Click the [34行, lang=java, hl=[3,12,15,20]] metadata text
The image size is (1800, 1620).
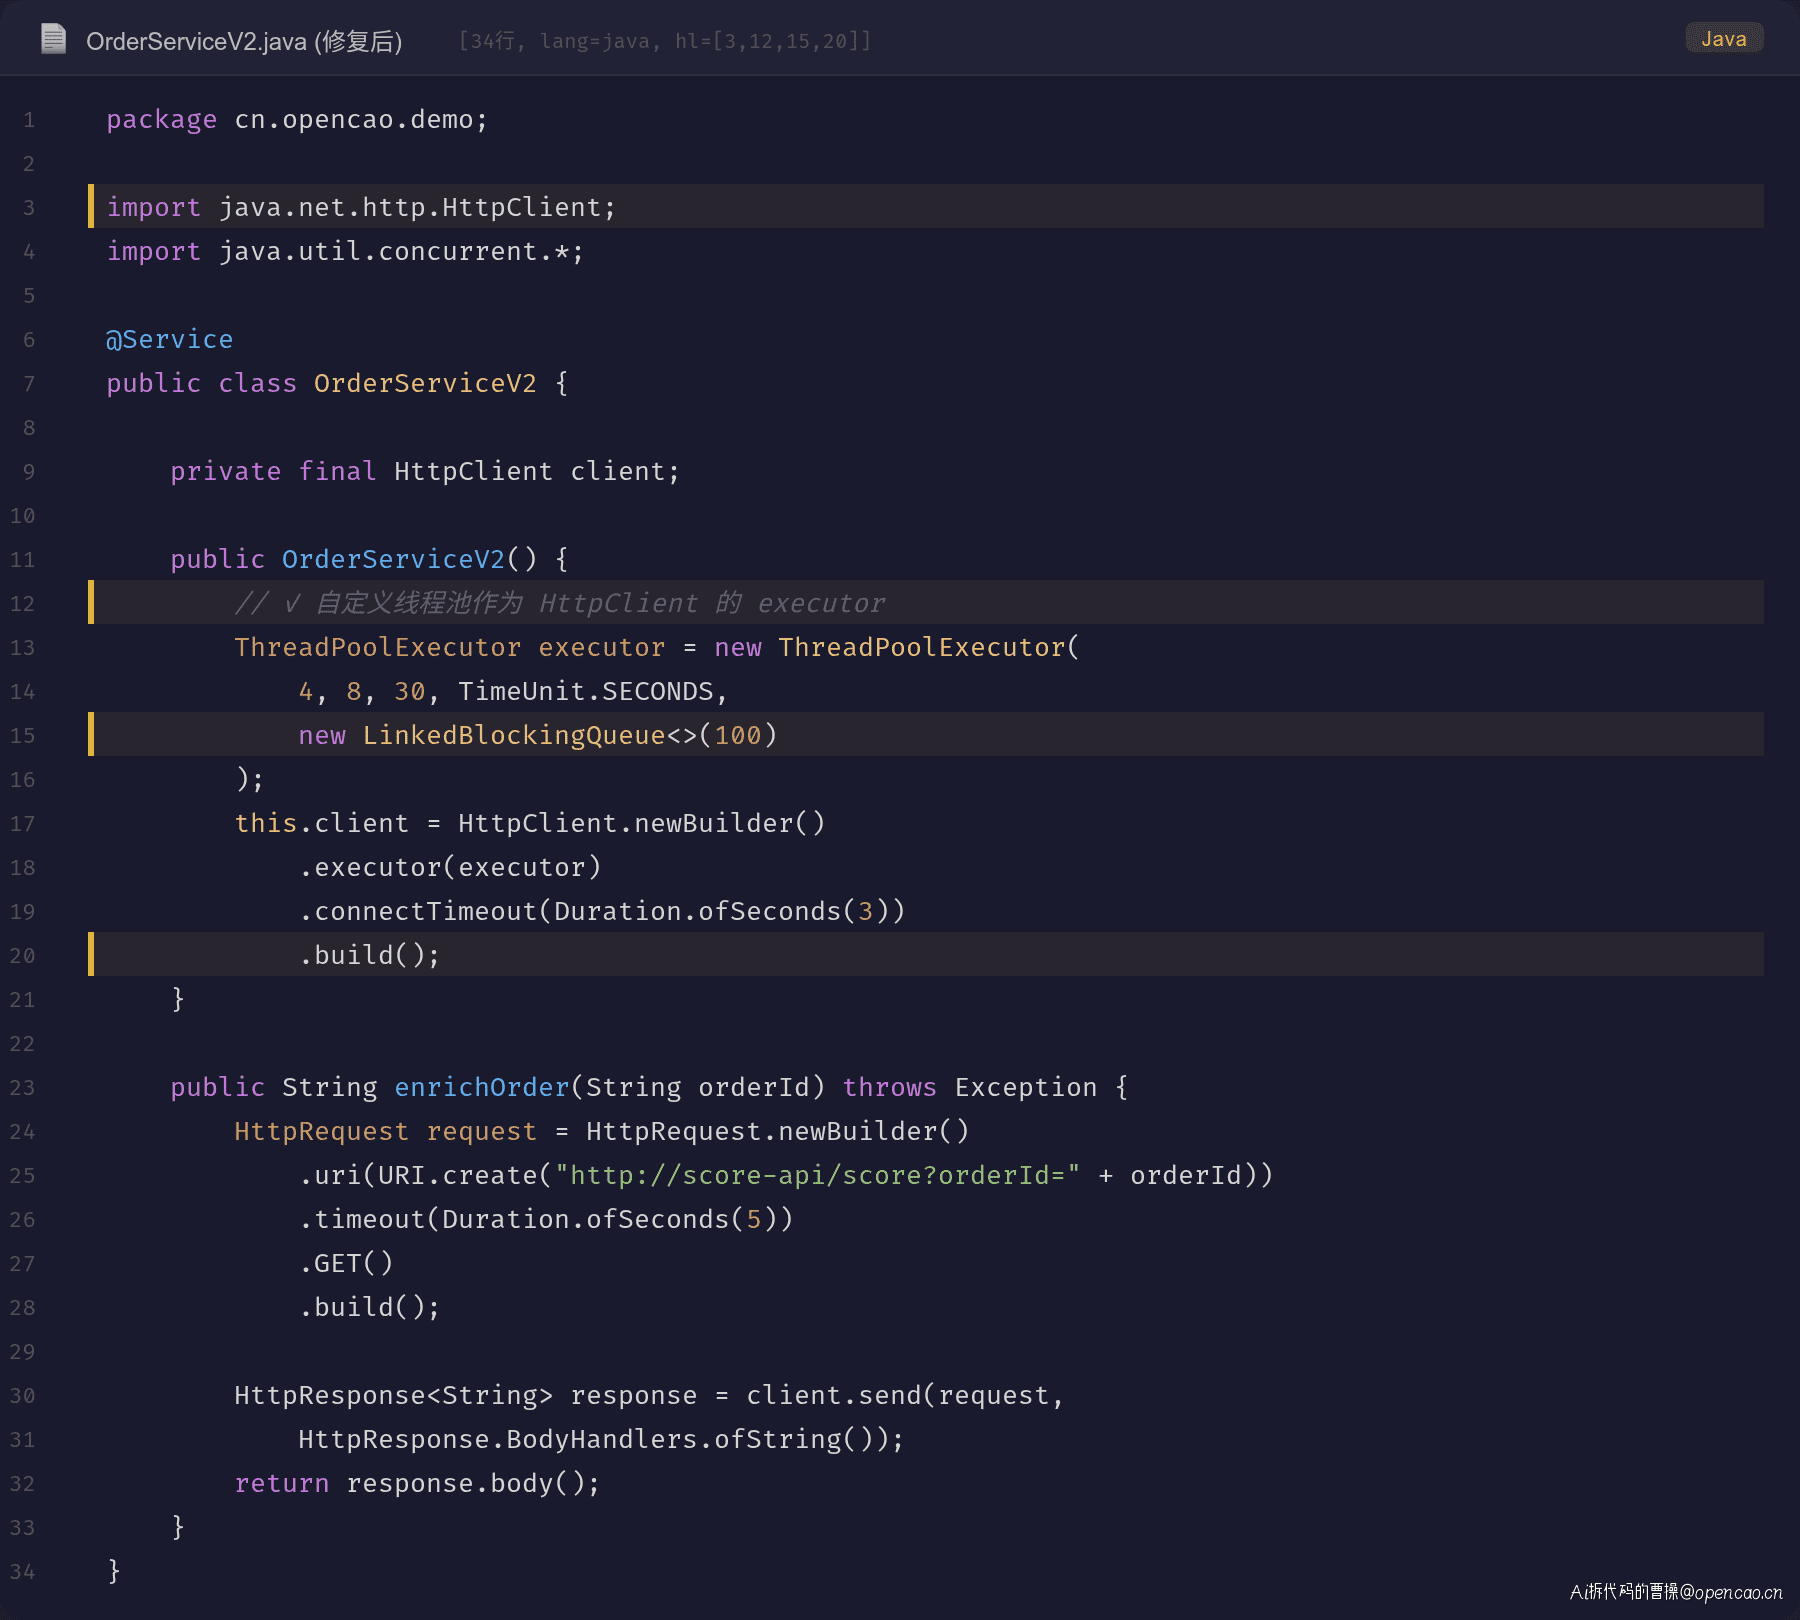coord(665,41)
